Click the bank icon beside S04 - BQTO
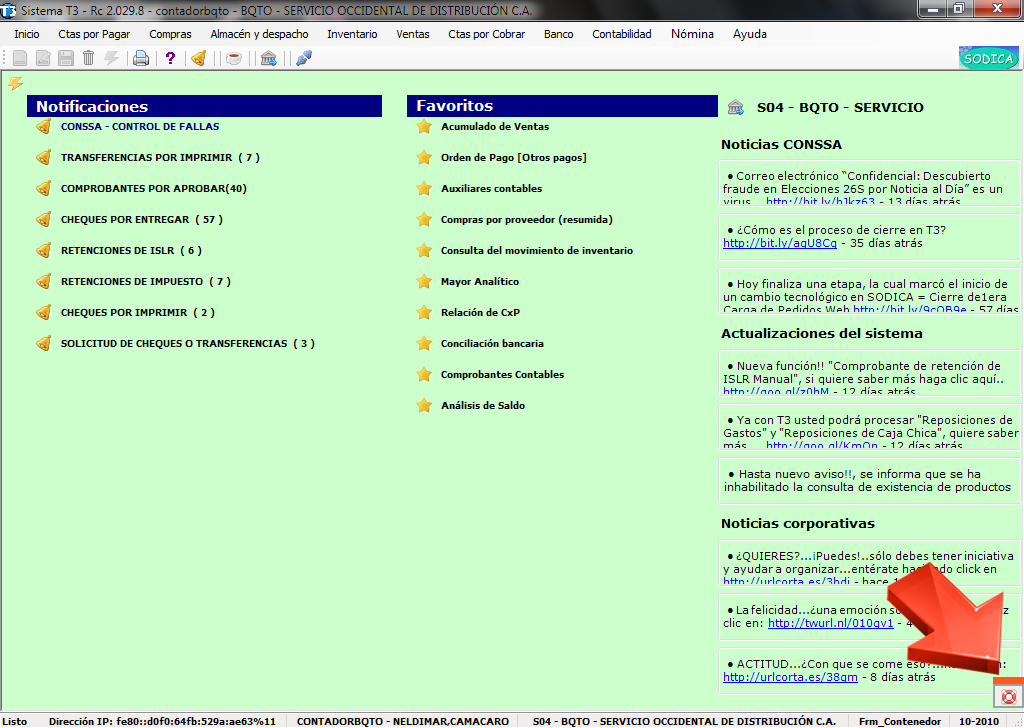Screen dimensions: 1024x728 pos(736,107)
